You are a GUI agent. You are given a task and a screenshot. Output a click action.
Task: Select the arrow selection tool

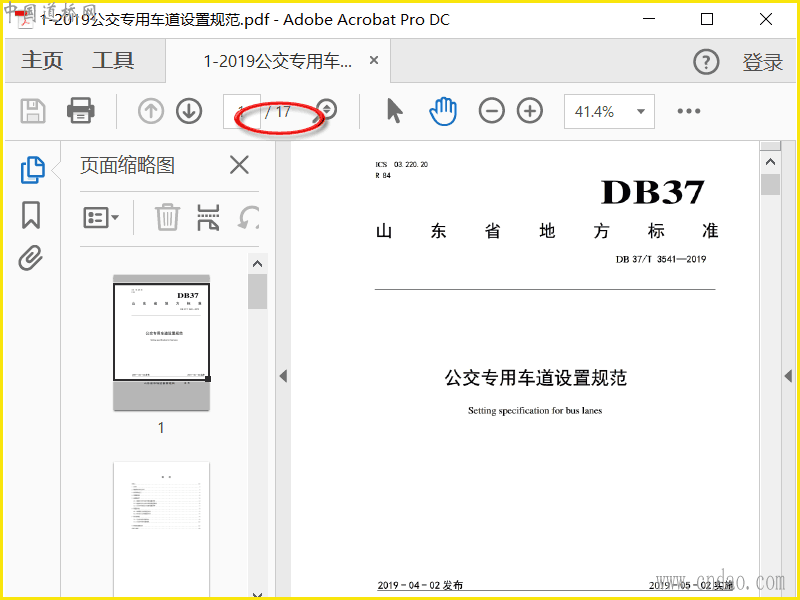pos(394,111)
